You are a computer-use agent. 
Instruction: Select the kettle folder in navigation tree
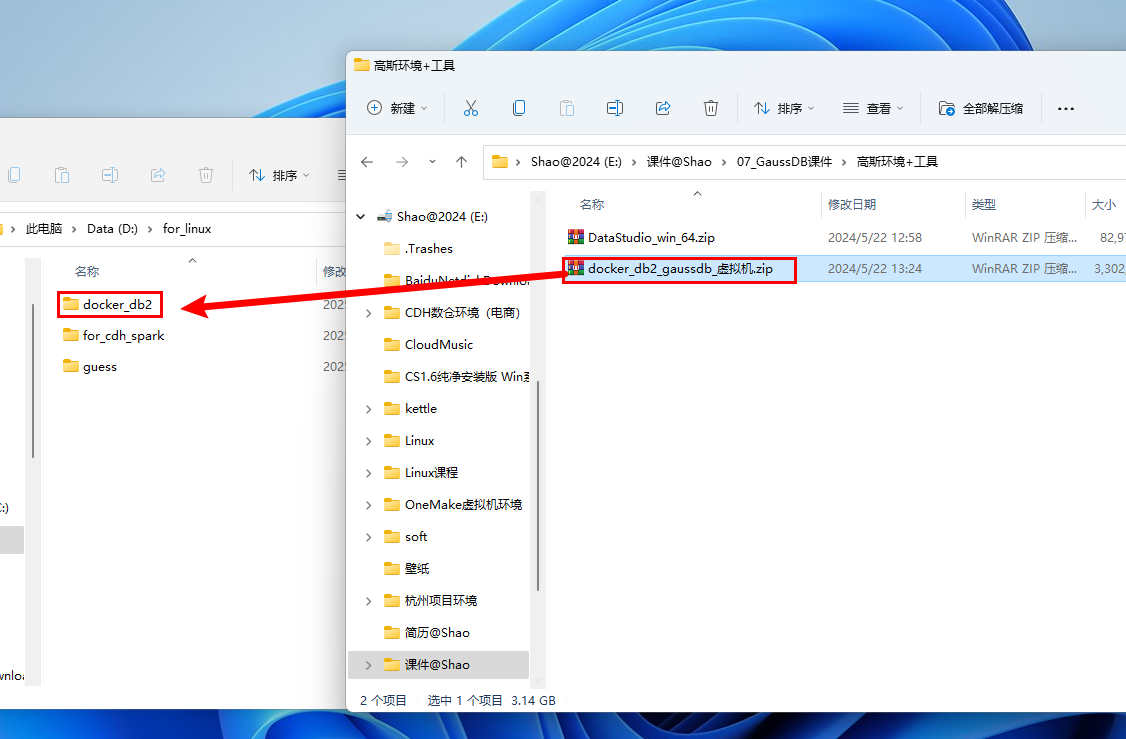[421, 409]
